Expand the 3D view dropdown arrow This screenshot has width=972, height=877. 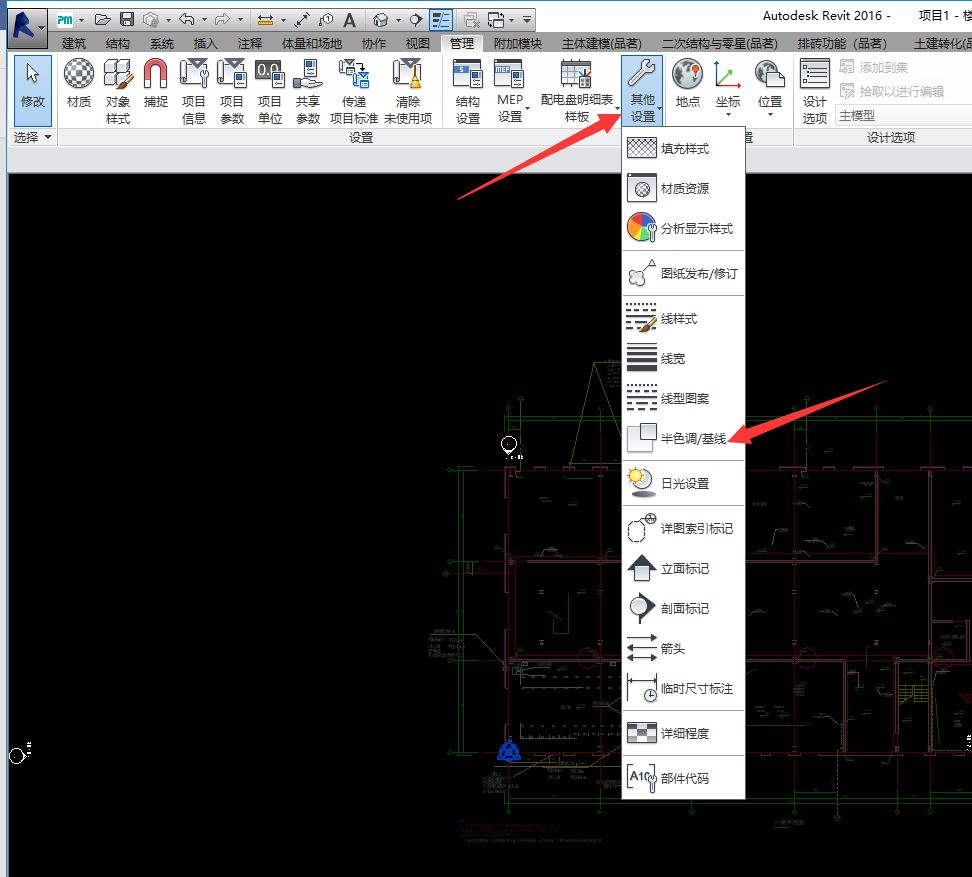[398, 20]
